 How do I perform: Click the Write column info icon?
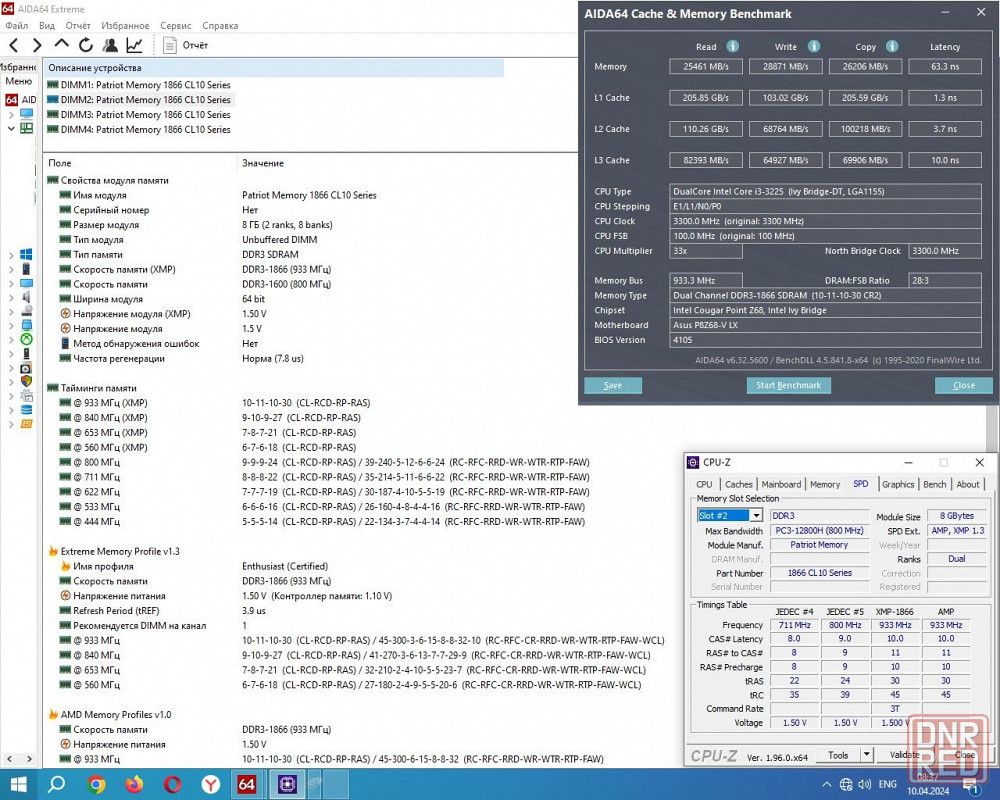point(814,47)
